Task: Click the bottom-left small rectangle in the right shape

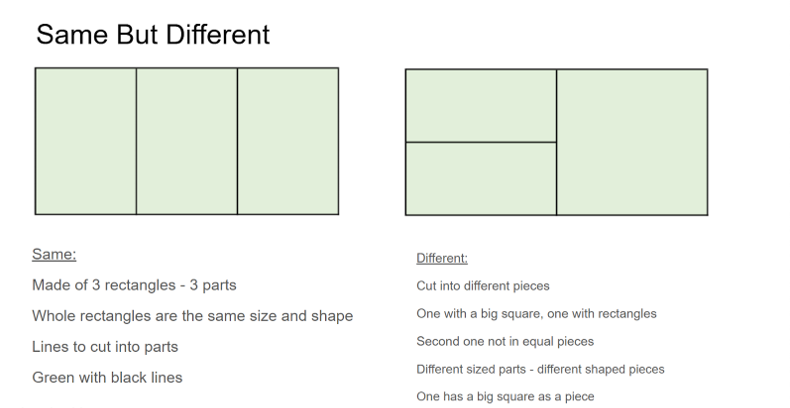Action: click(481, 179)
